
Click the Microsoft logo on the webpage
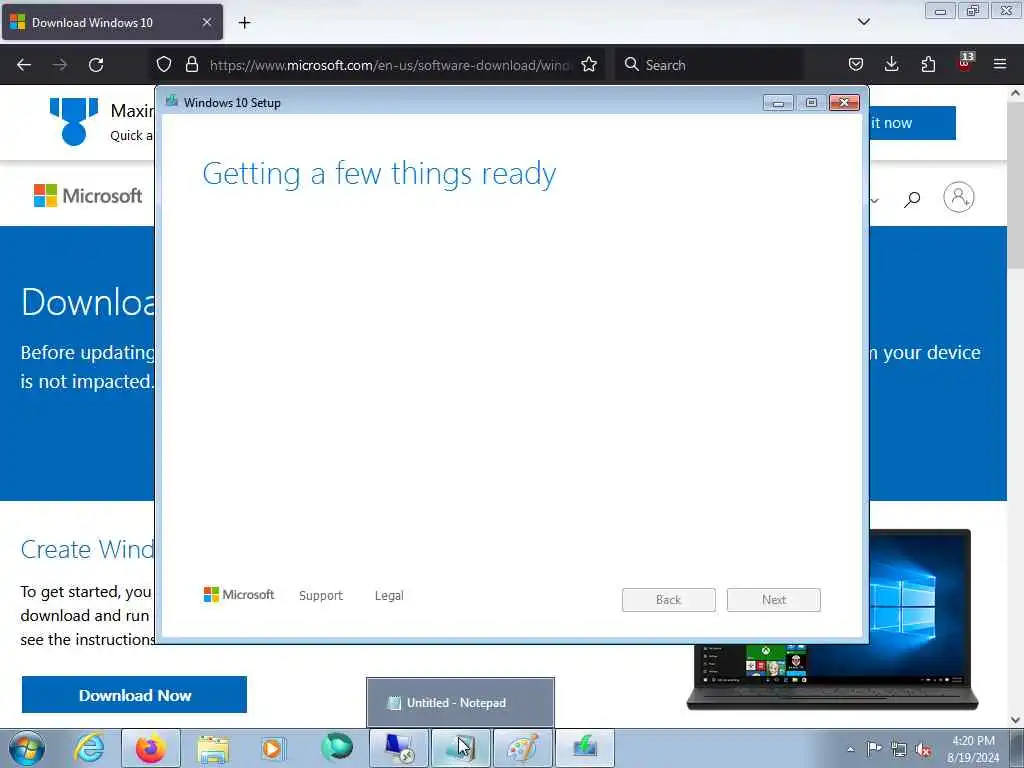tap(88, 195)
